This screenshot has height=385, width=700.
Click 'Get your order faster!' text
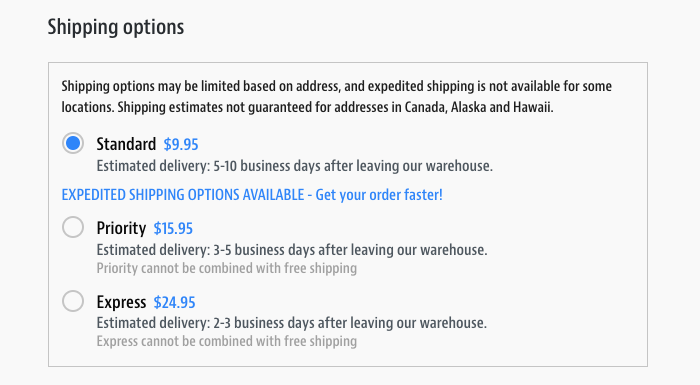click(379, 195)
